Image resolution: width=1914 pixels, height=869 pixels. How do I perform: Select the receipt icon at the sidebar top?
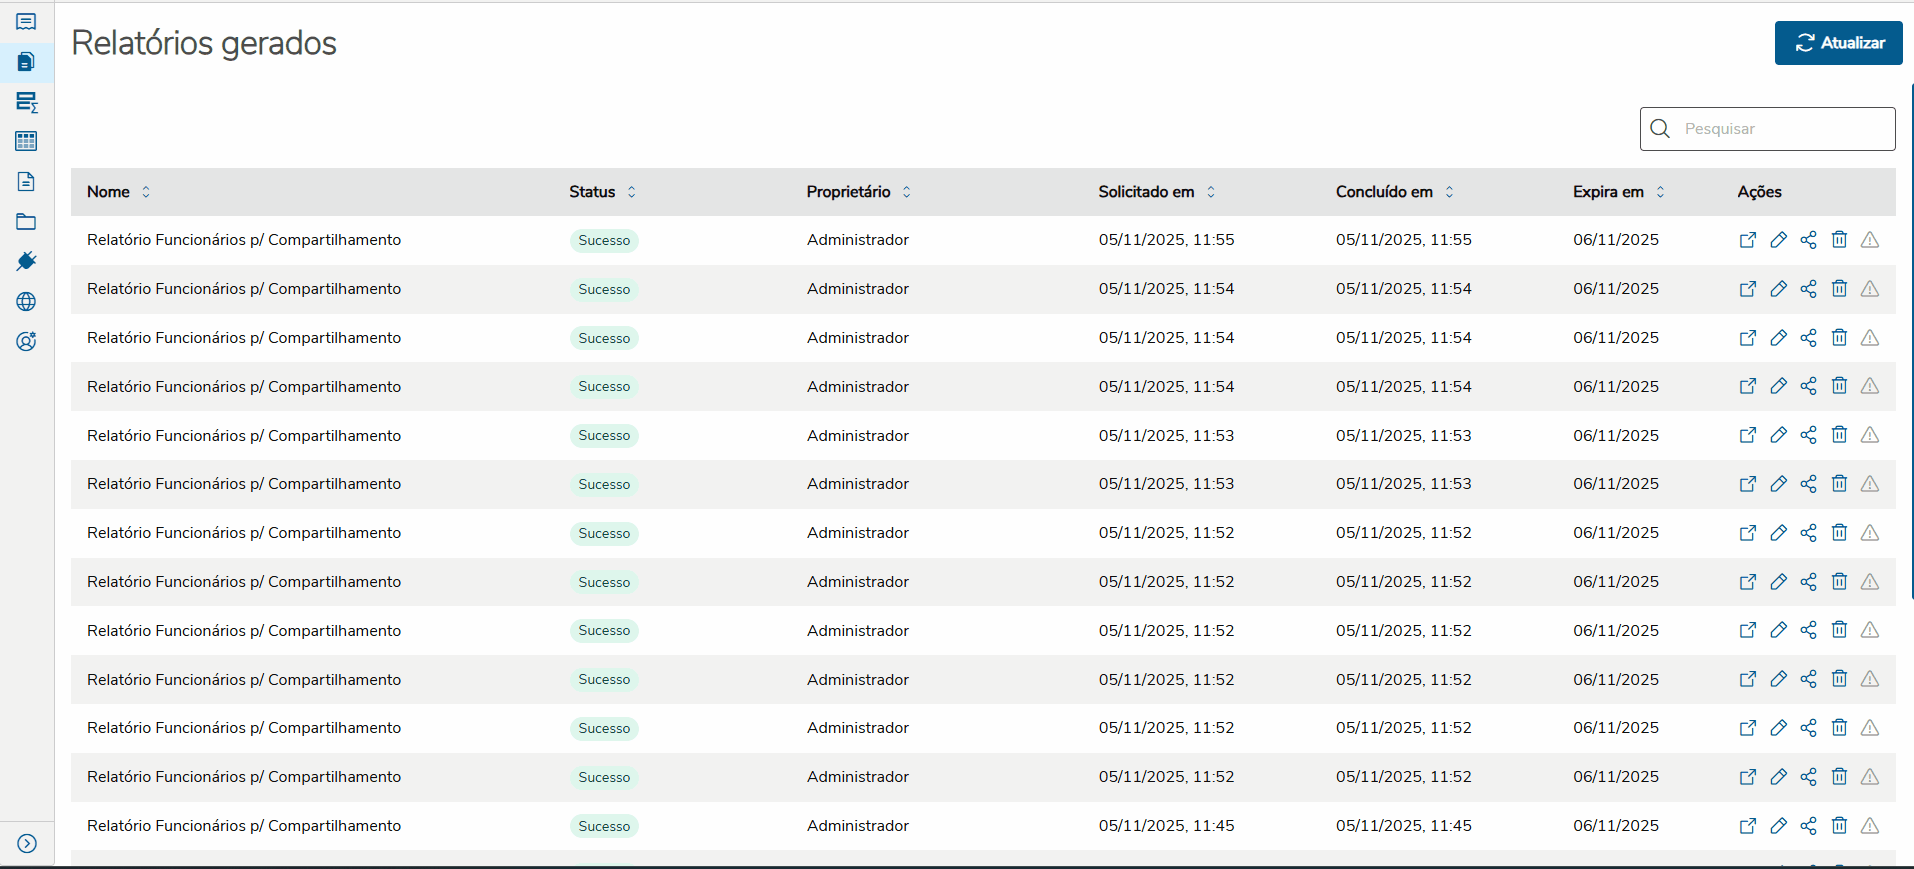click(26, 22)
